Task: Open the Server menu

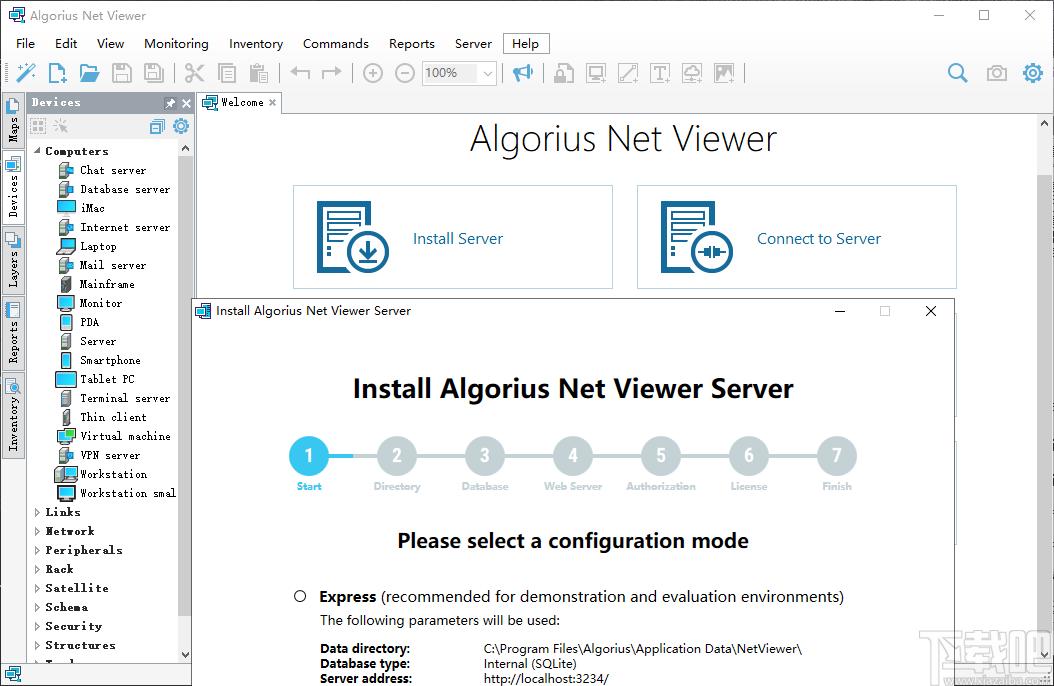Action: tap(473, 44)
